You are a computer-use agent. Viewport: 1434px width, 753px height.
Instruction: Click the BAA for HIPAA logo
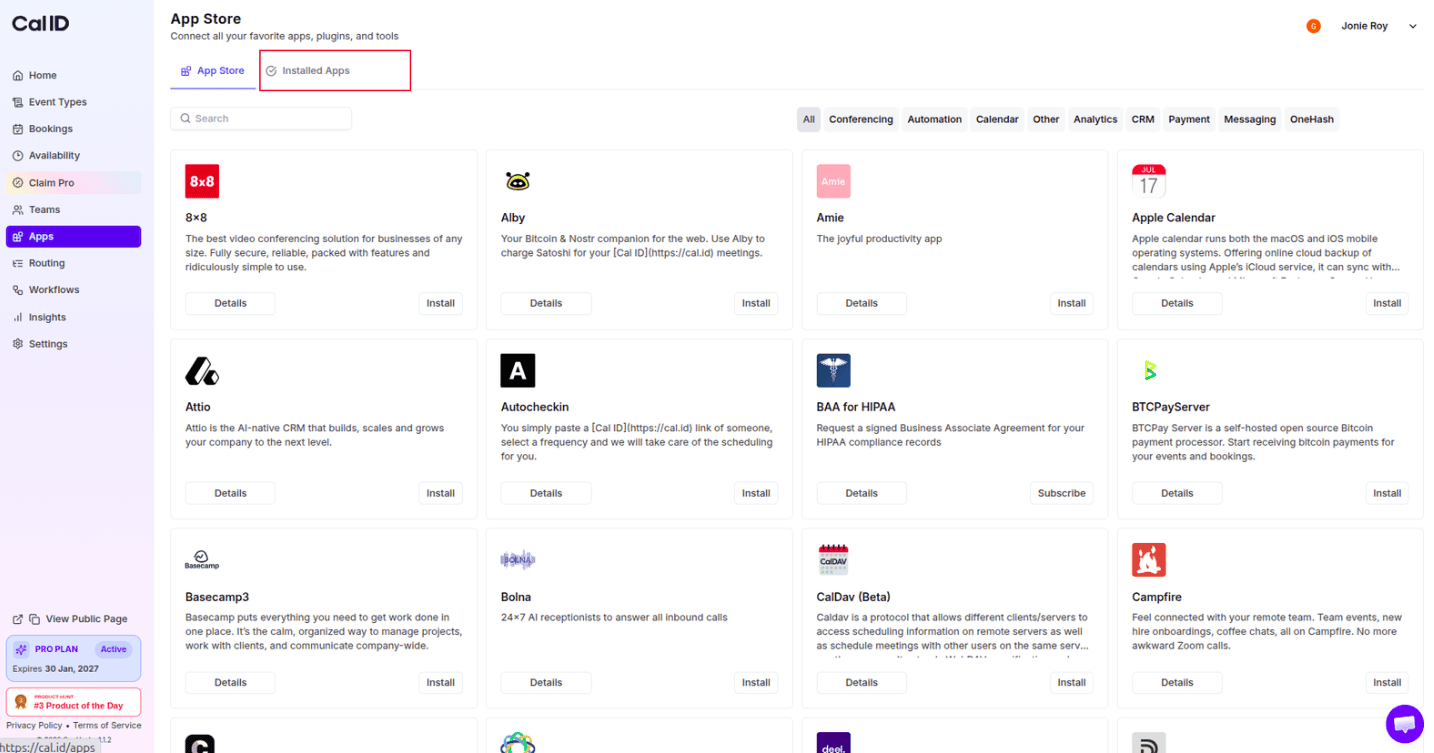833,371
